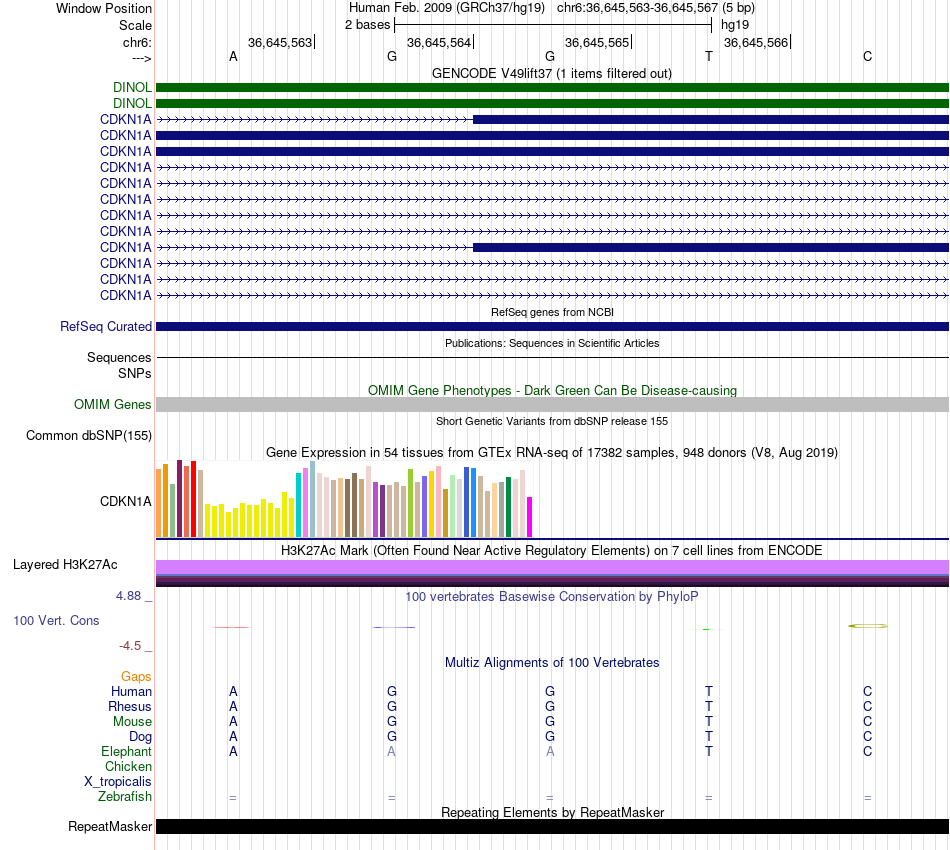Click Multiz Alignments of 100 Vertebrates title

pyautogui.click(x=552, y=662)
